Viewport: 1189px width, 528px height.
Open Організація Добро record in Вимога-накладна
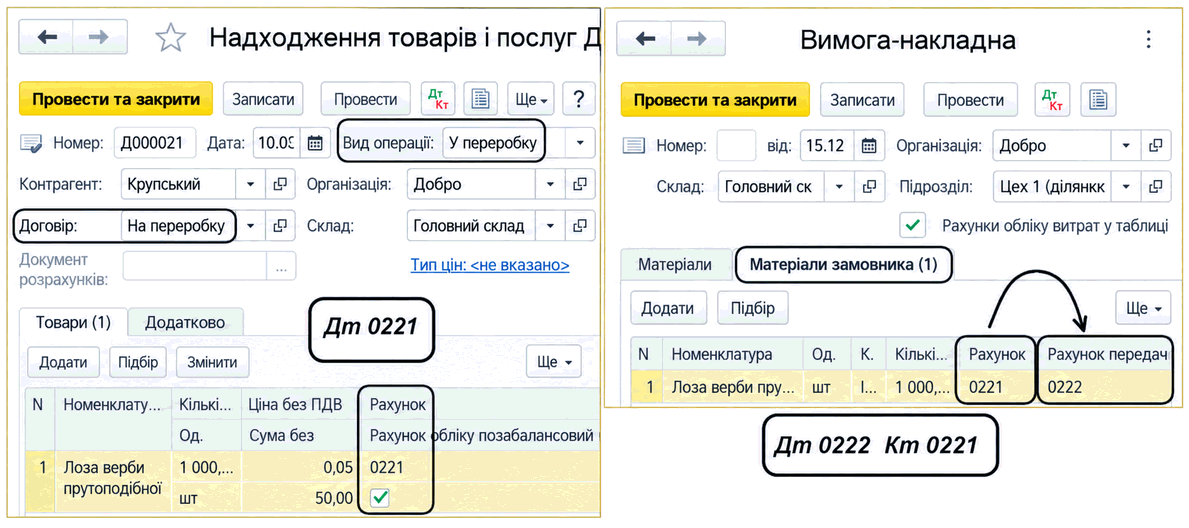pos(1156,145)
